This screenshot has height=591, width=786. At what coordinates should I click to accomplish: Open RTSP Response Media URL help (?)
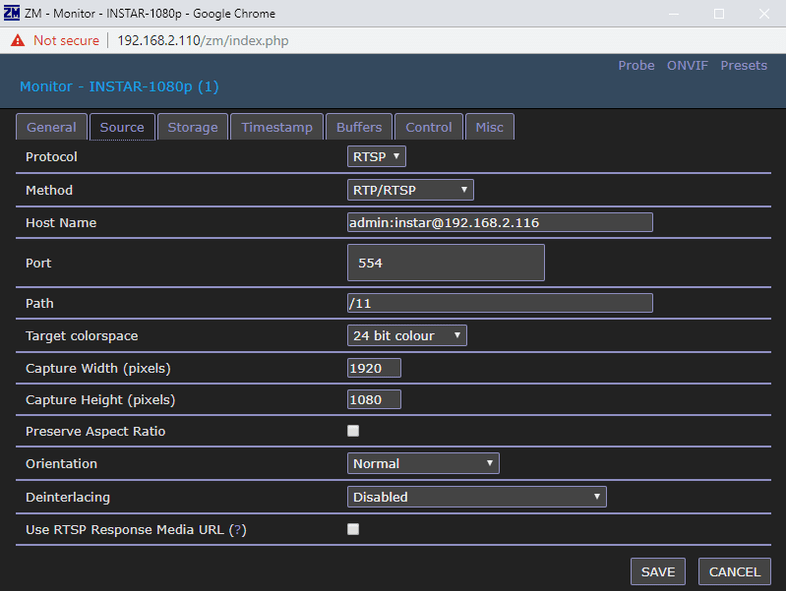pyautogui.click(x=237, y=530)
